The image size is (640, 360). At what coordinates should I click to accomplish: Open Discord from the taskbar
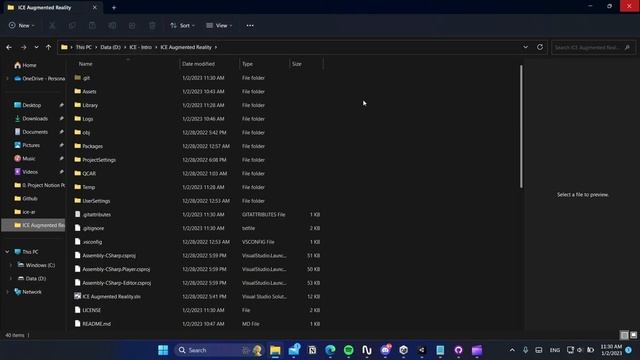pos(385,350)
